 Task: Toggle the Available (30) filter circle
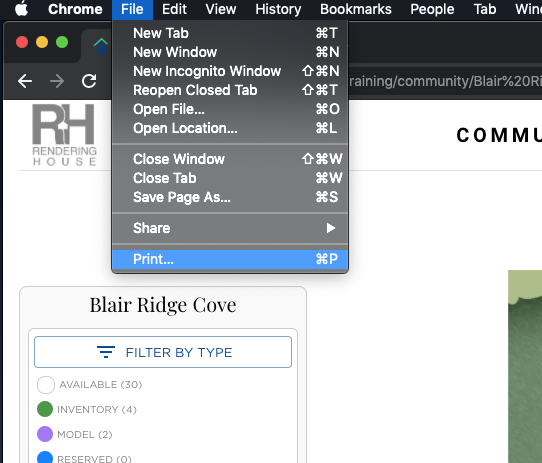coord(46,385)
